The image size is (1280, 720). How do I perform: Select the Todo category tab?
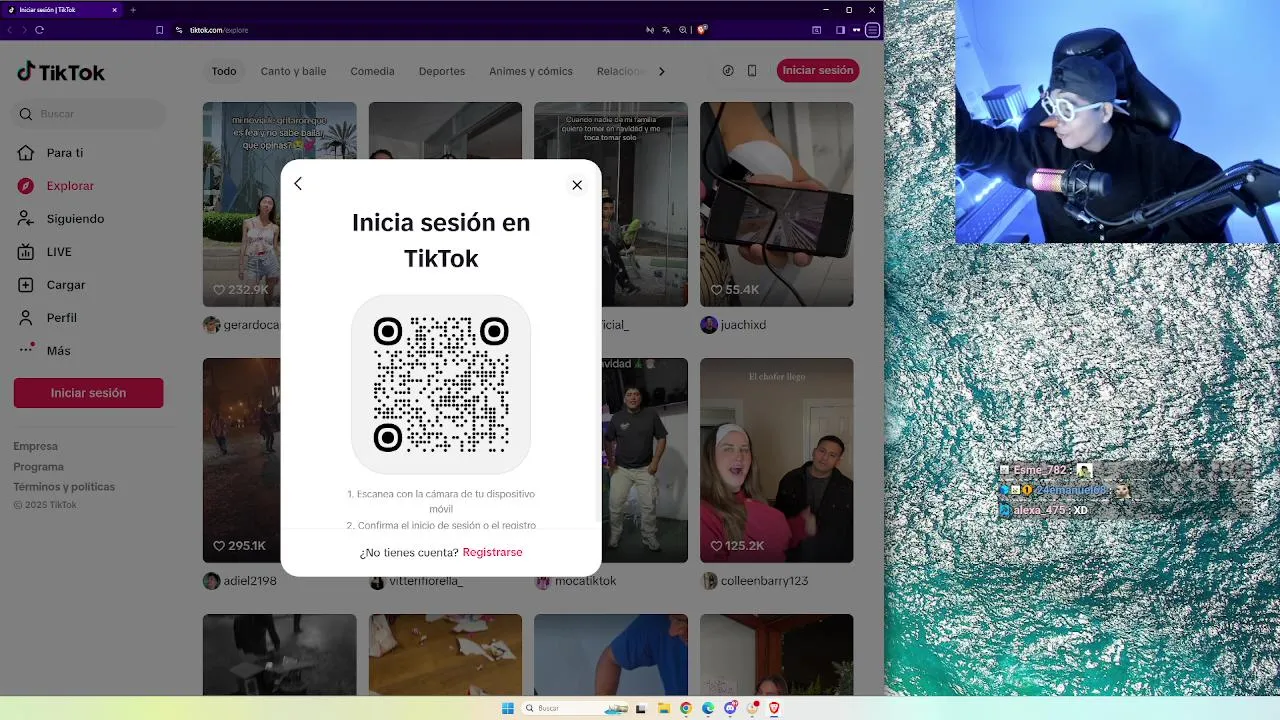(224, 71)
